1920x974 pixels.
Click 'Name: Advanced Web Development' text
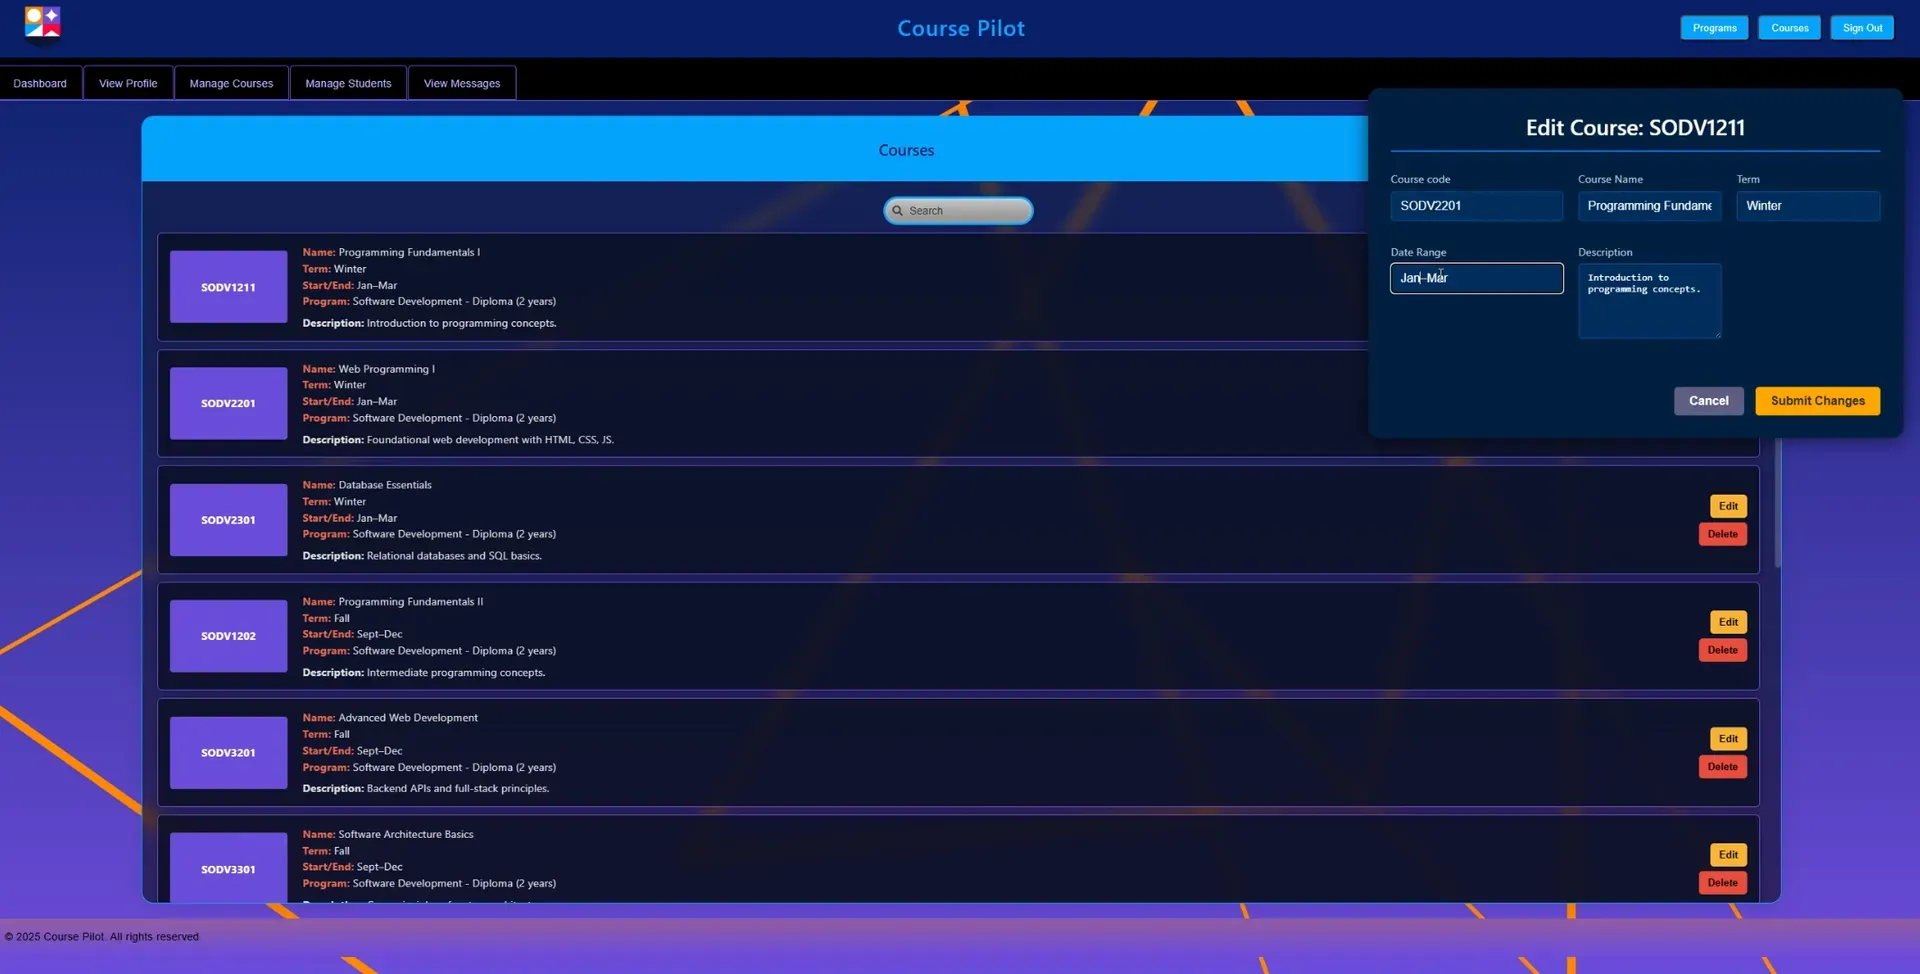[x=390, y=718]
